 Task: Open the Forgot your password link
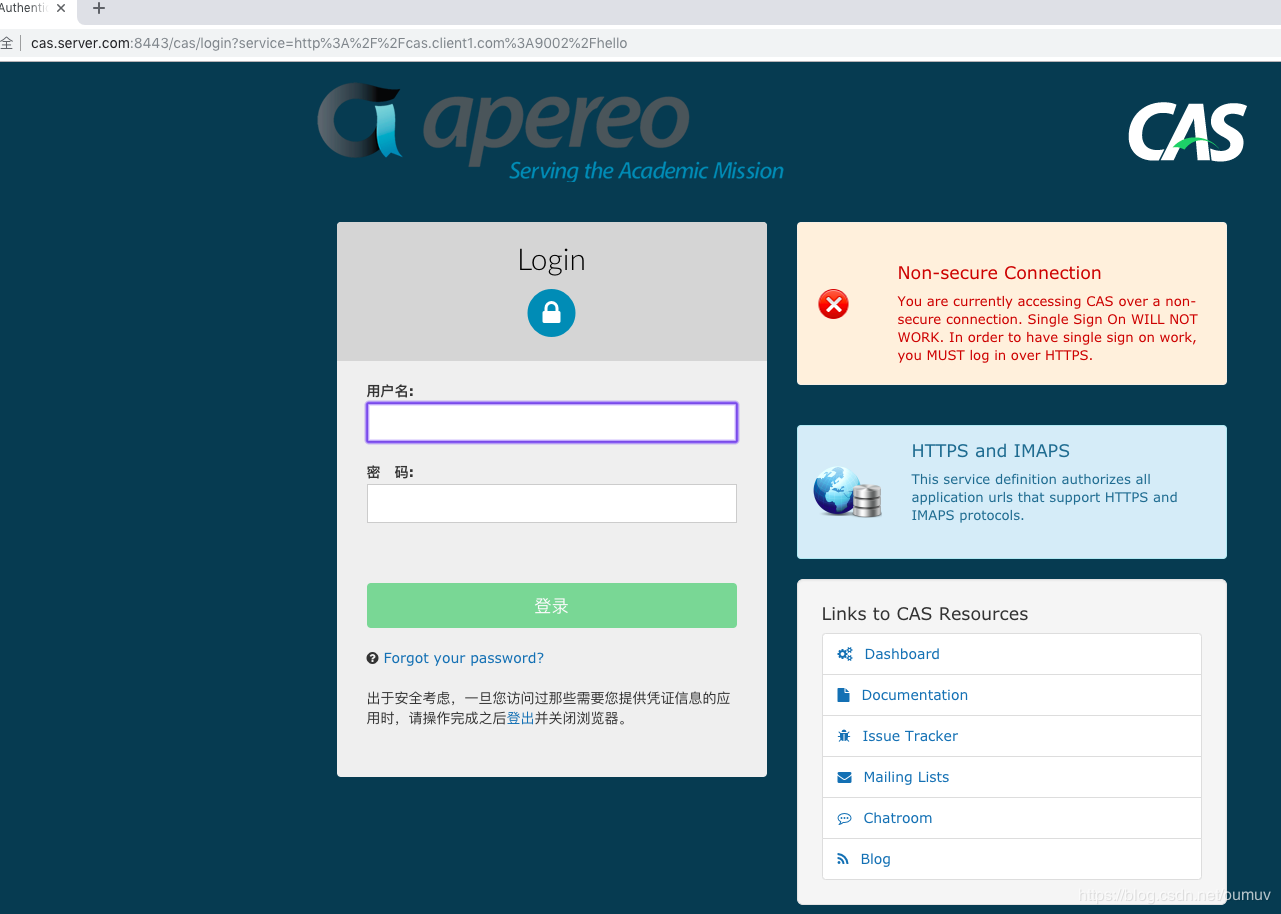coord(464,658)
